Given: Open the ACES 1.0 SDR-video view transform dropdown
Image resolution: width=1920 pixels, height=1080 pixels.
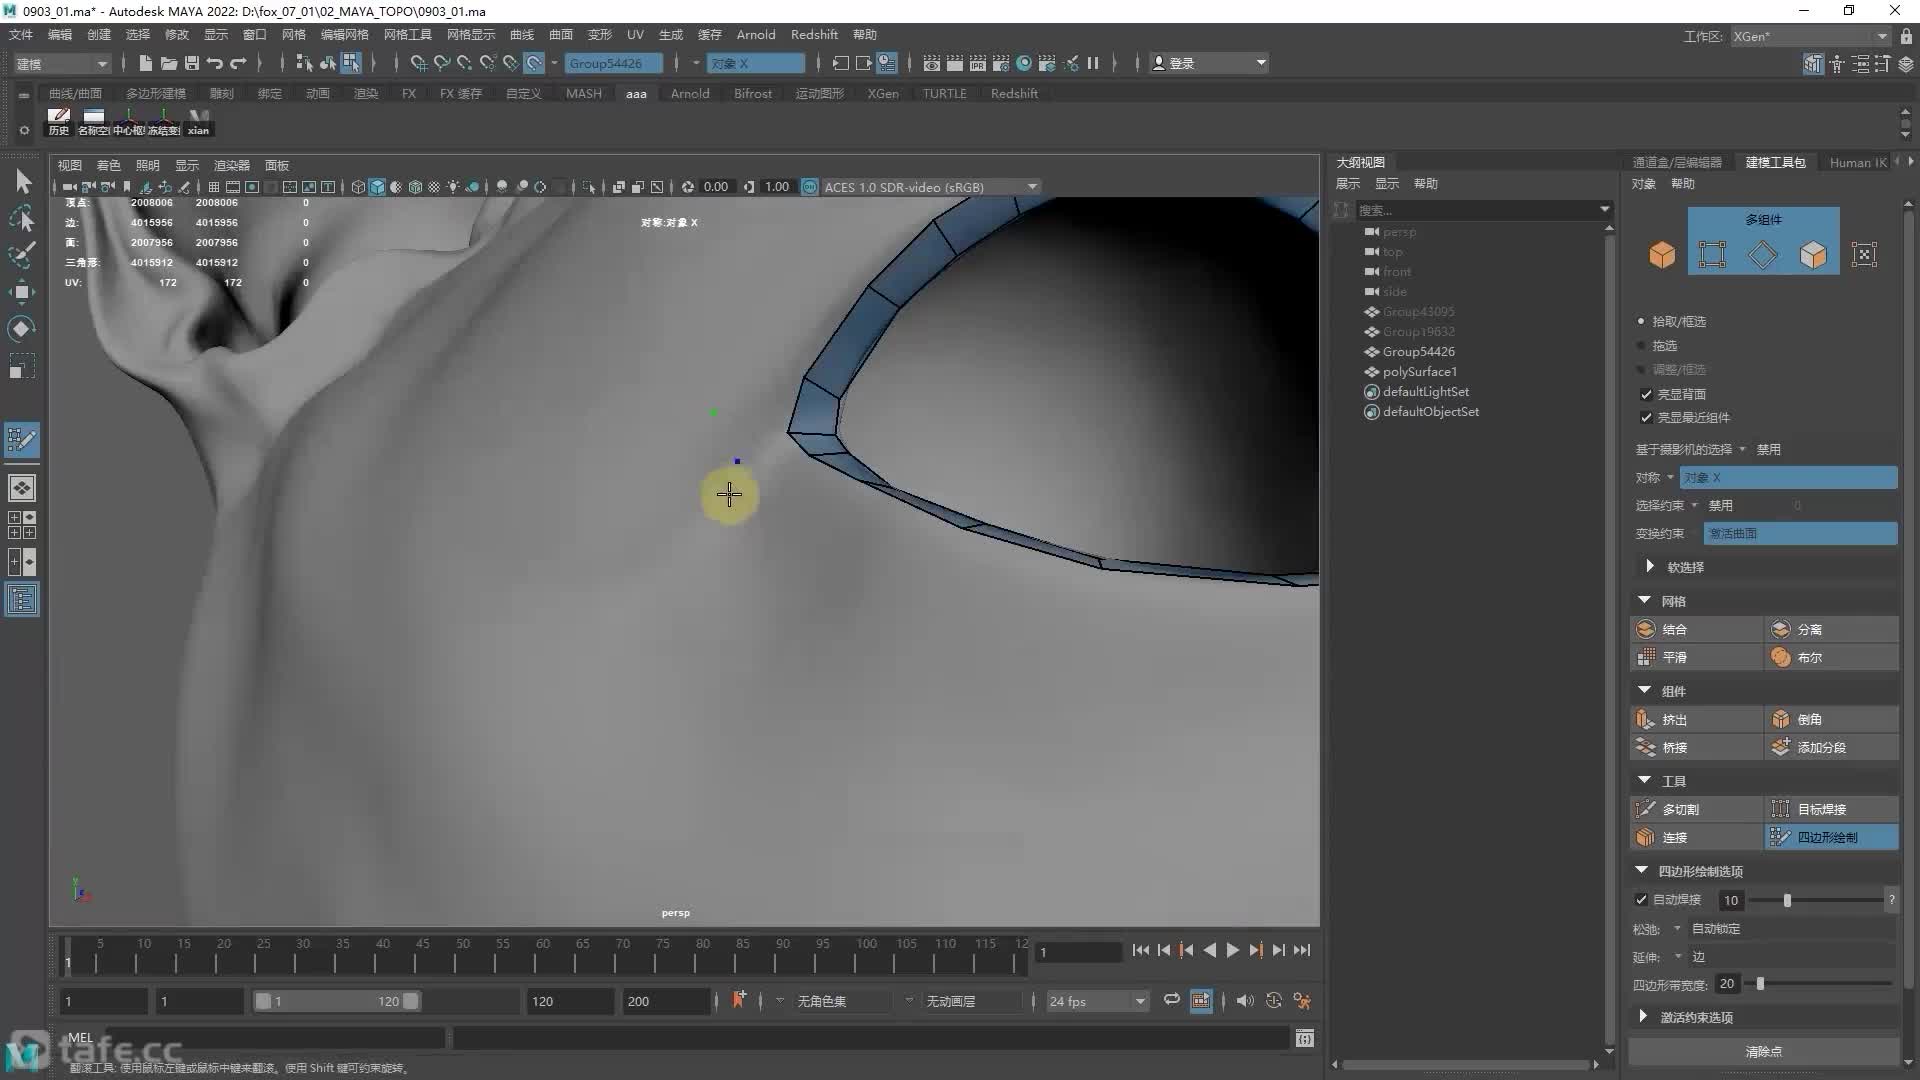Looking at the screenshot, I should coord(931,187).
